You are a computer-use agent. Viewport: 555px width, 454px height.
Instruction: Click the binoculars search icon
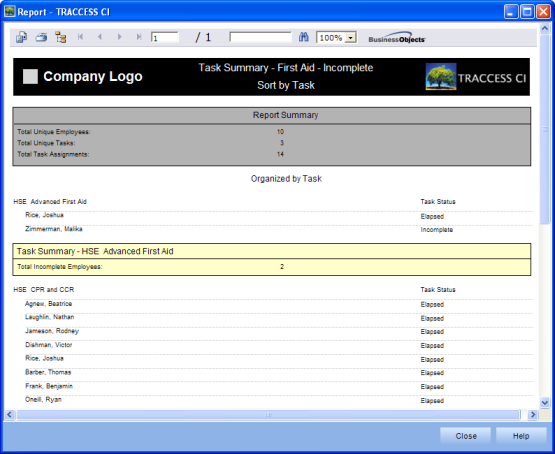[x=304, y=37]
